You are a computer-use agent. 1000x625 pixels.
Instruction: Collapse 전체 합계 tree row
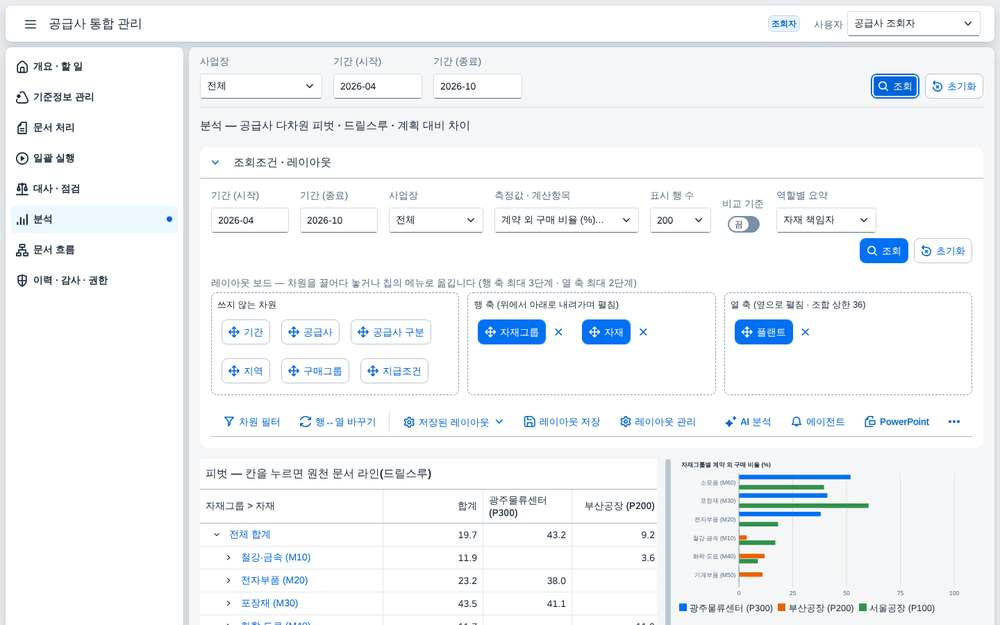[x=216, y=535]
